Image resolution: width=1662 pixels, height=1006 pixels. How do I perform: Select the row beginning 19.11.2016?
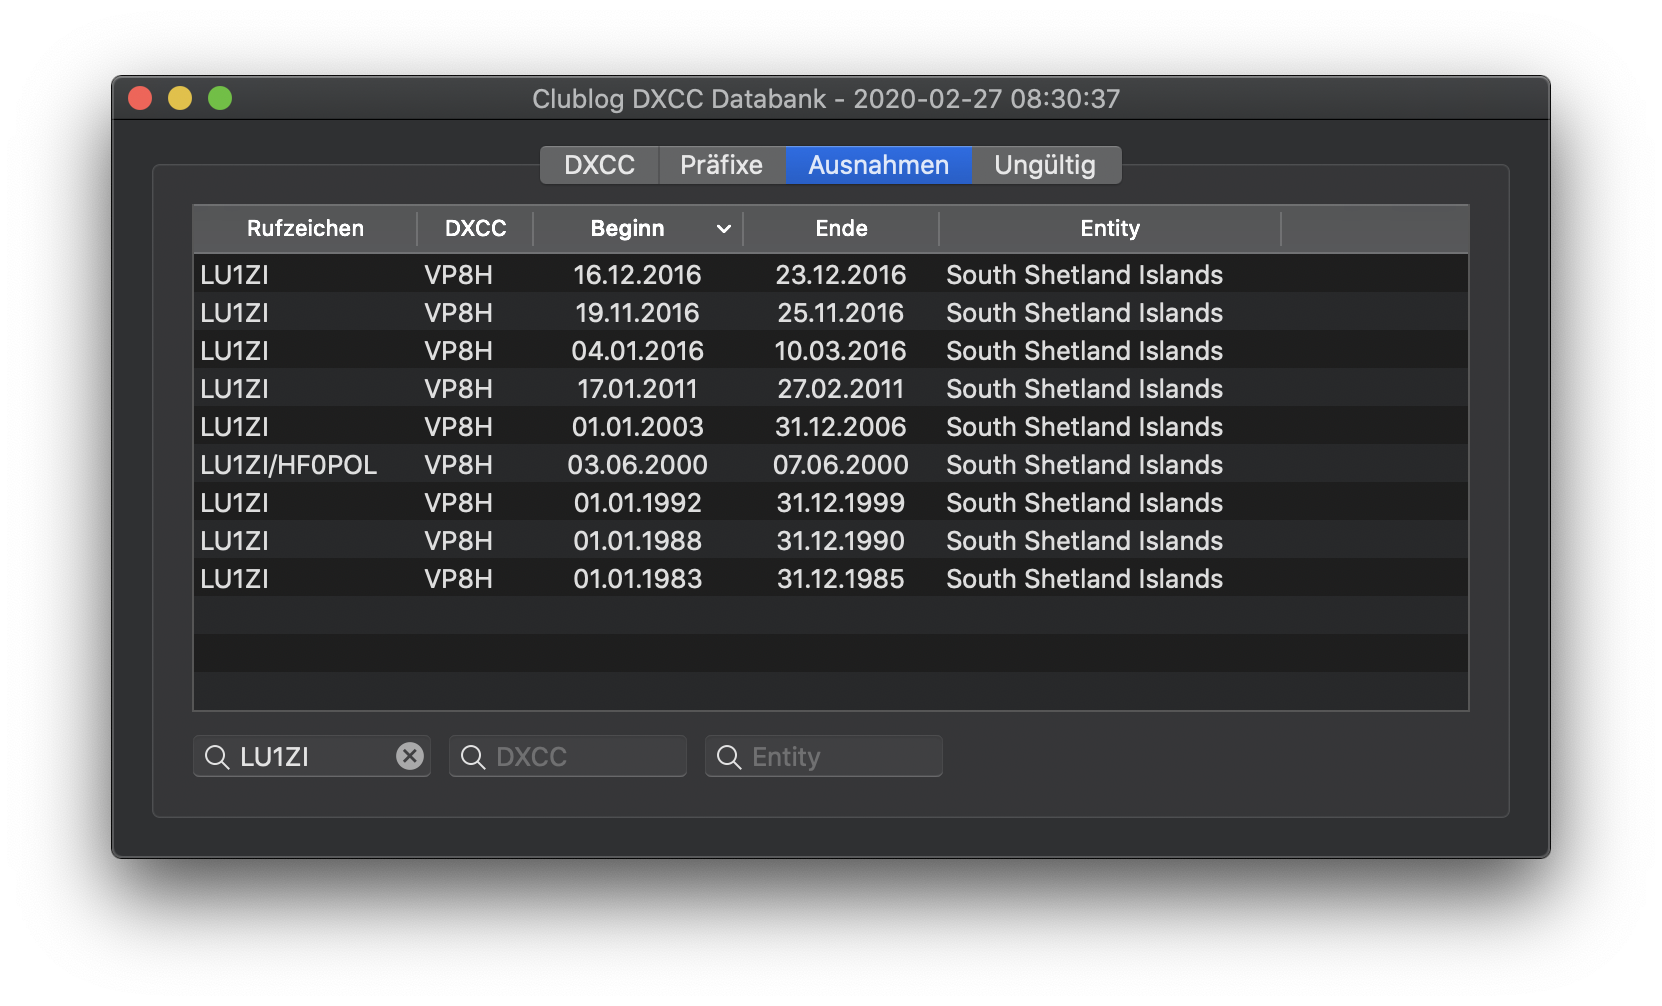tap(831, 313)
